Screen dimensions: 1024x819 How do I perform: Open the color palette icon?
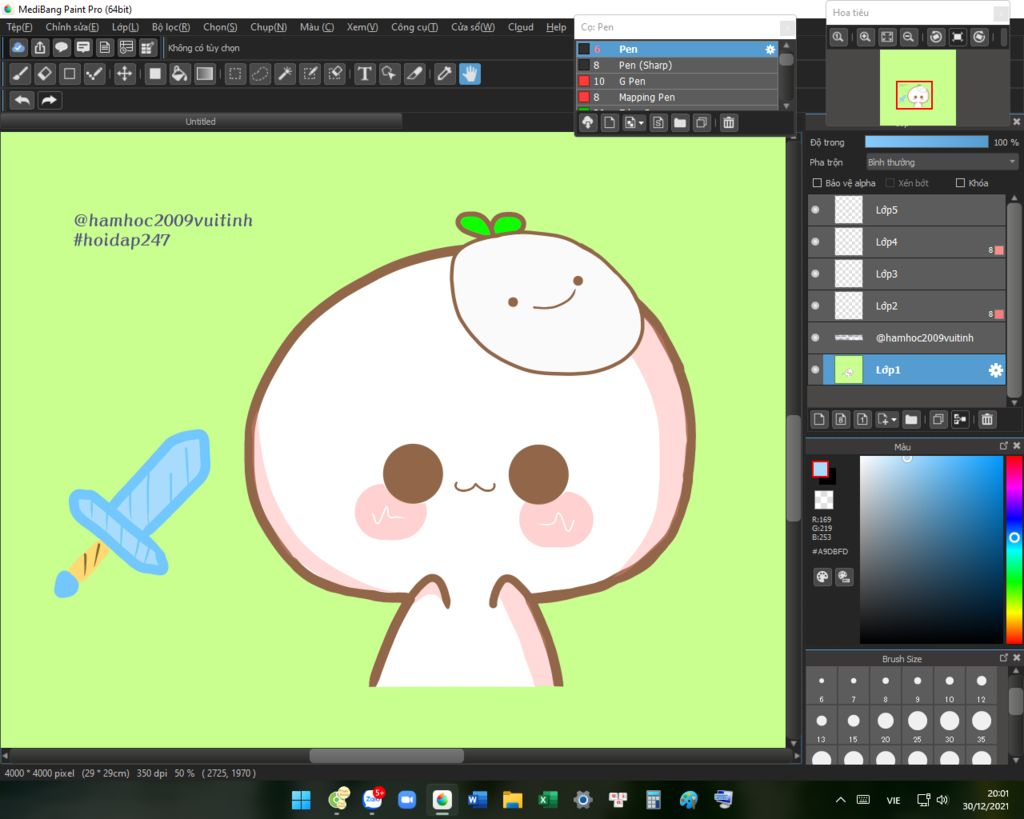click(822, 577)
